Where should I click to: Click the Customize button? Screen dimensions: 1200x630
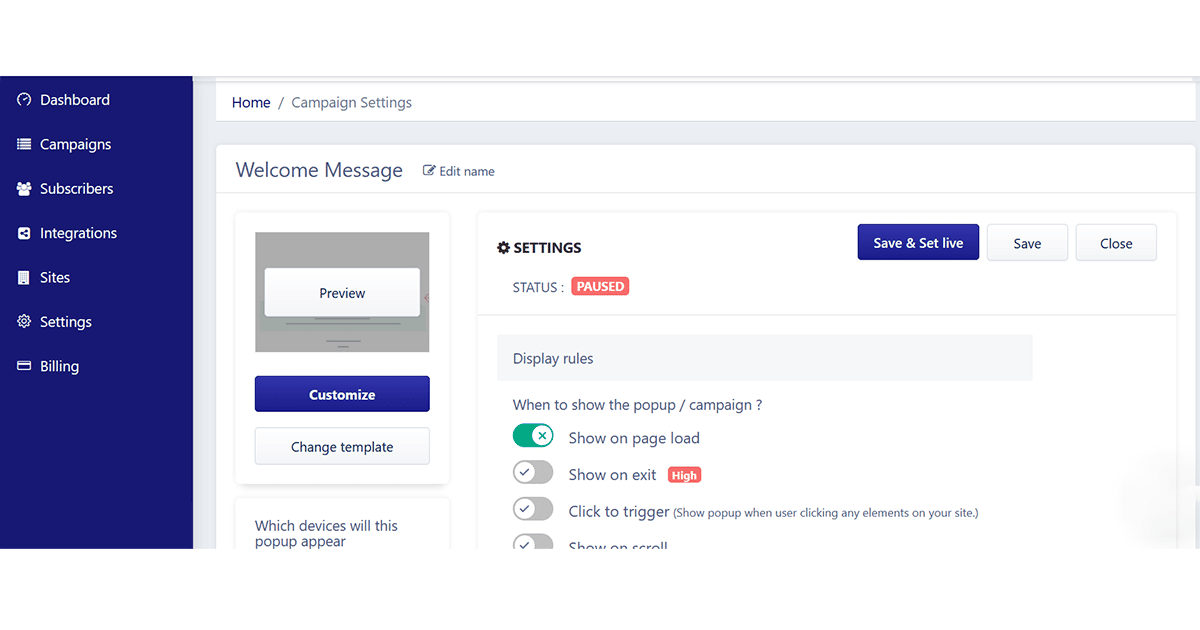point(342,394)
